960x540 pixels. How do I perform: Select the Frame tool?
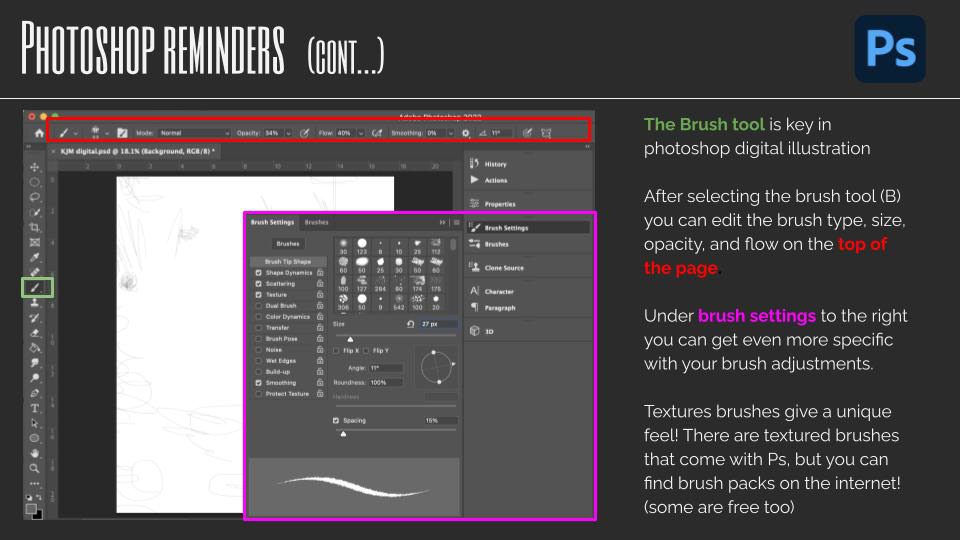click(34, 242)
